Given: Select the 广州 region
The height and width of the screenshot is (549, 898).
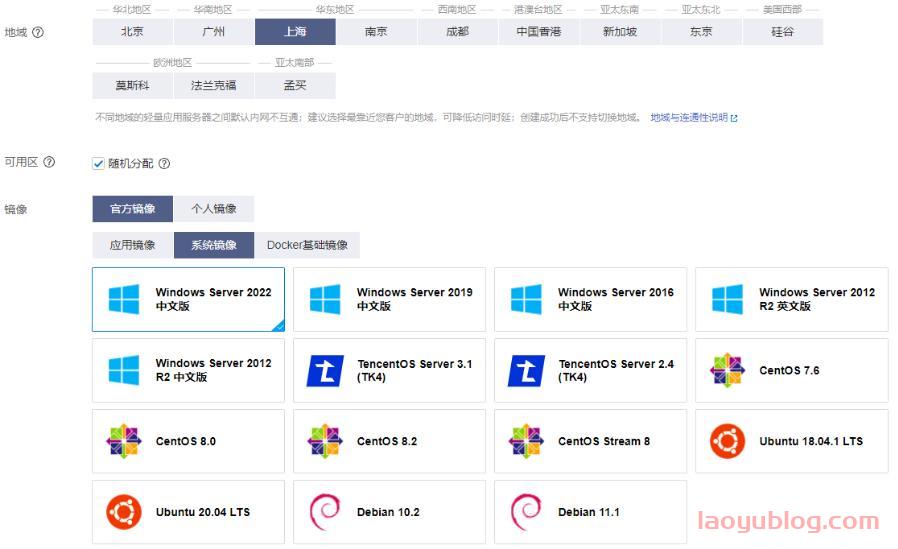Looking at the screenshot, I should (214, 31).
